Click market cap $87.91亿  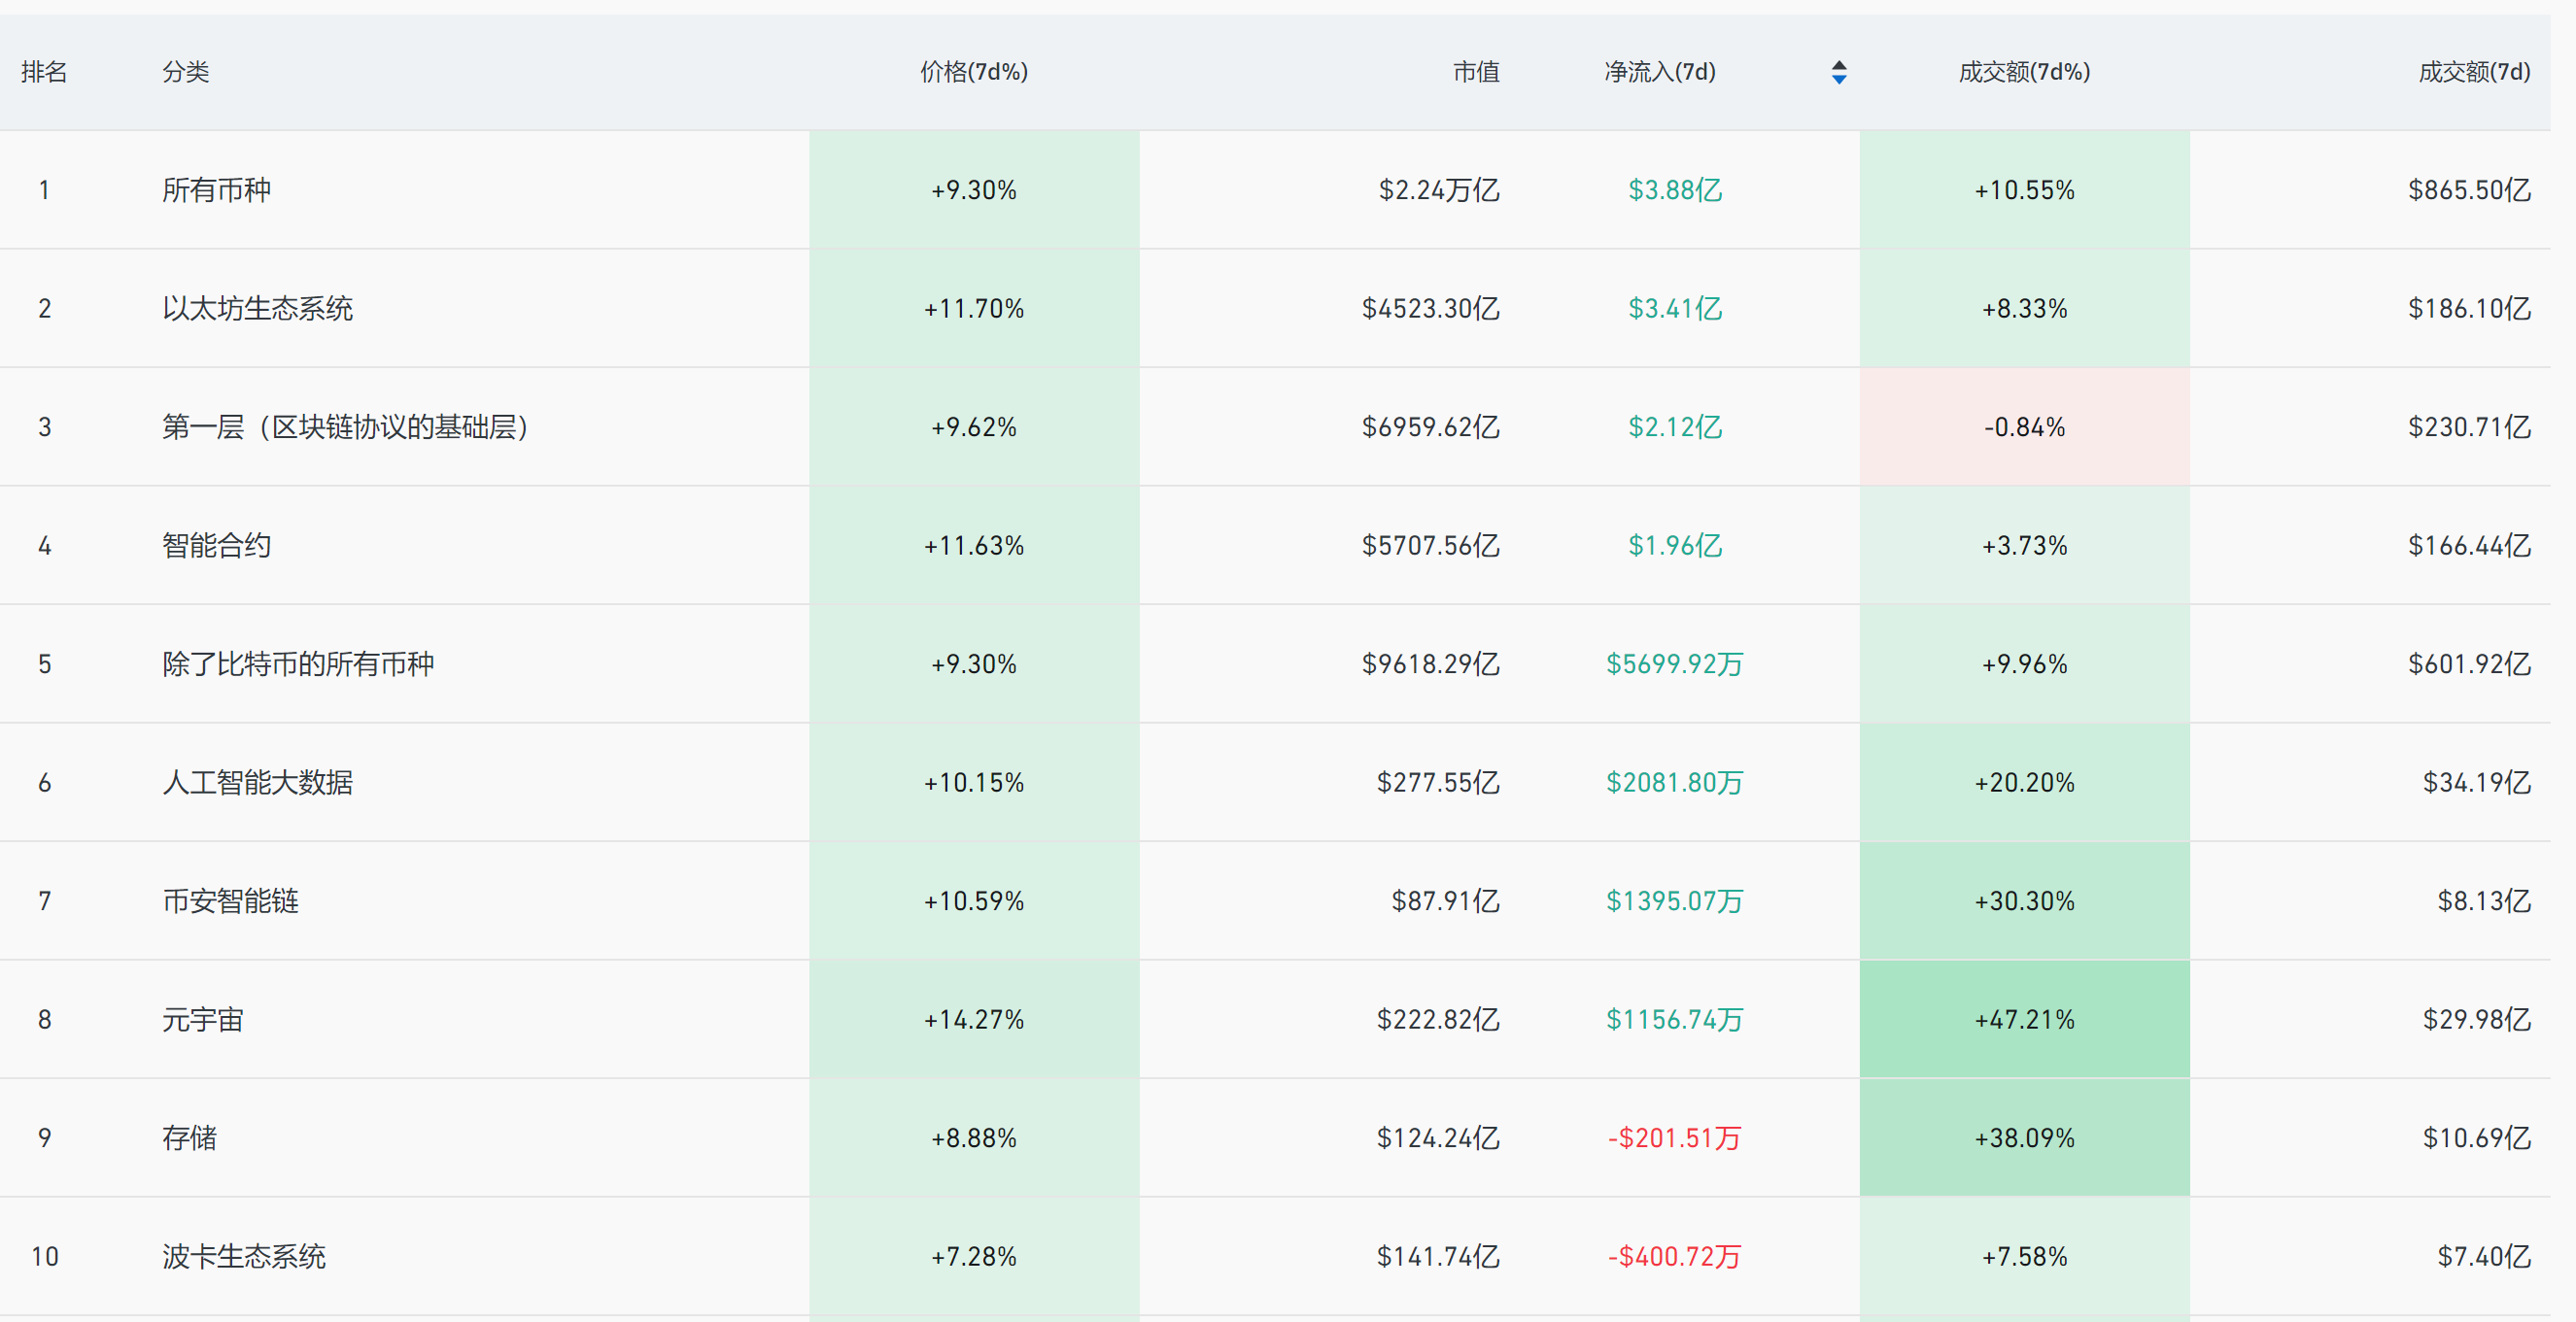click(x=1445, y=901)
